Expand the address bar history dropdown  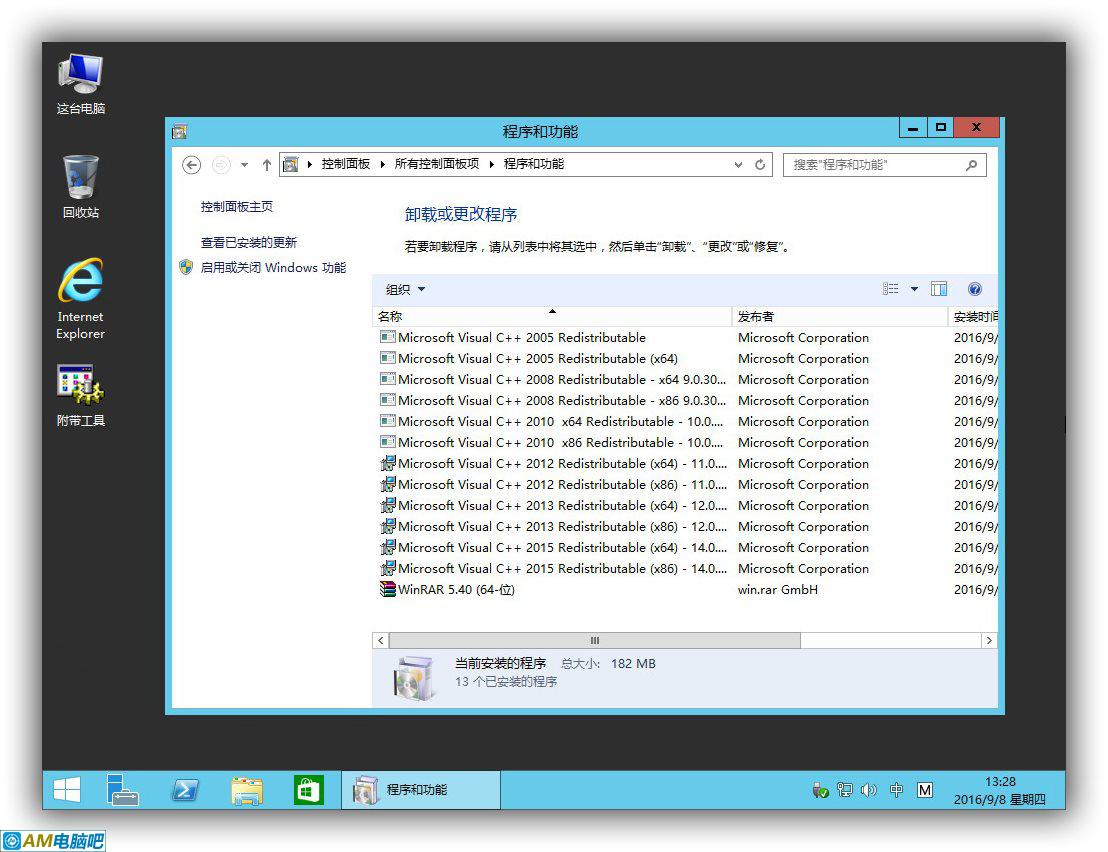point(738,165)
